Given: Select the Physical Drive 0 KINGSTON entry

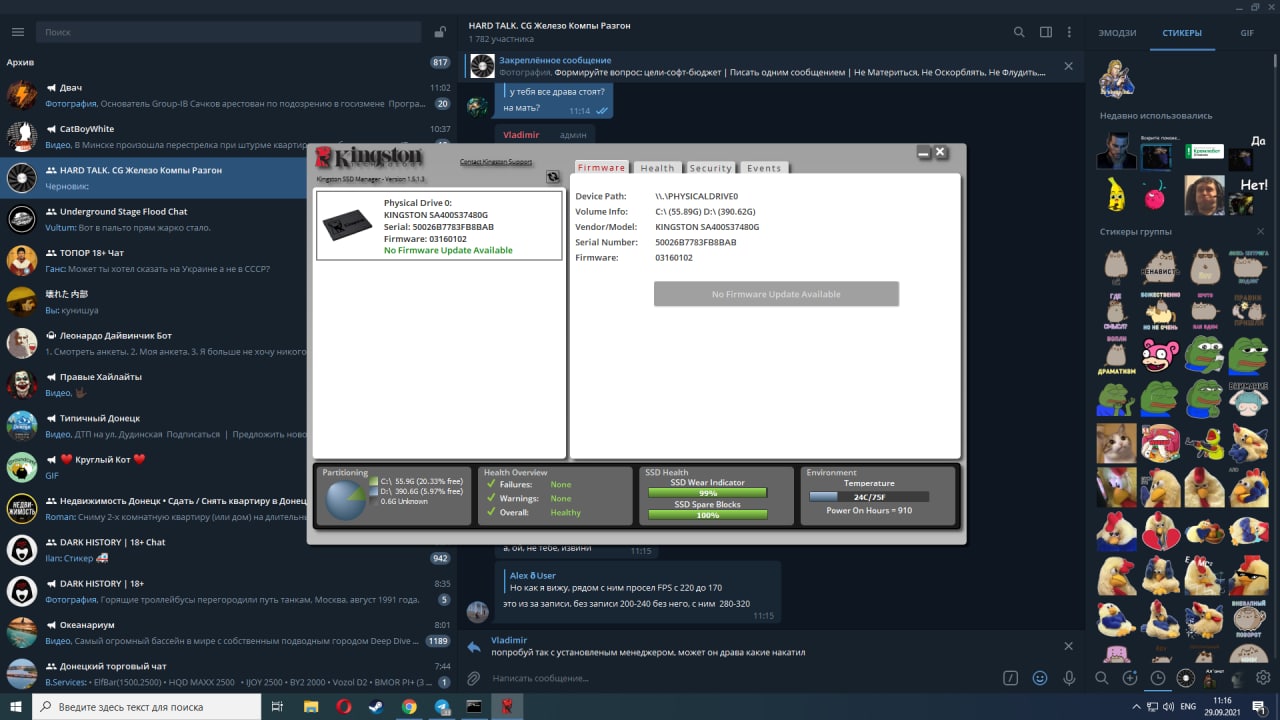Looking at the screenshot, I should 439,226.
